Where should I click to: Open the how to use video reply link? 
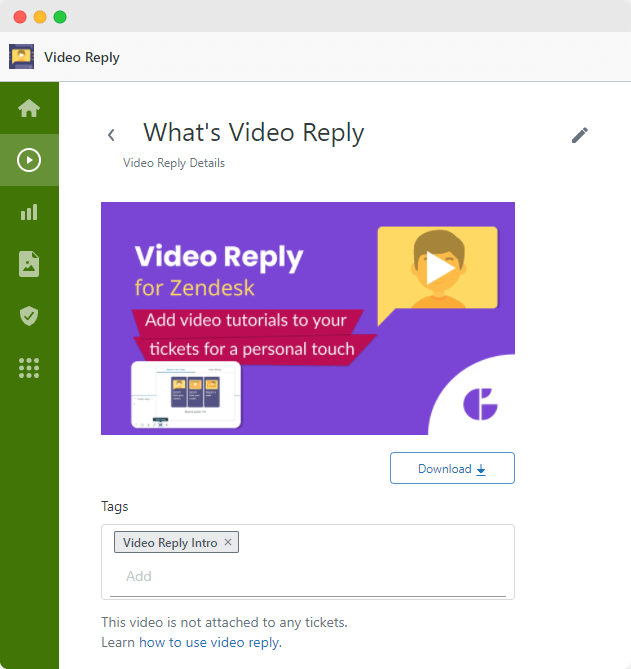(x=210, y=642)
